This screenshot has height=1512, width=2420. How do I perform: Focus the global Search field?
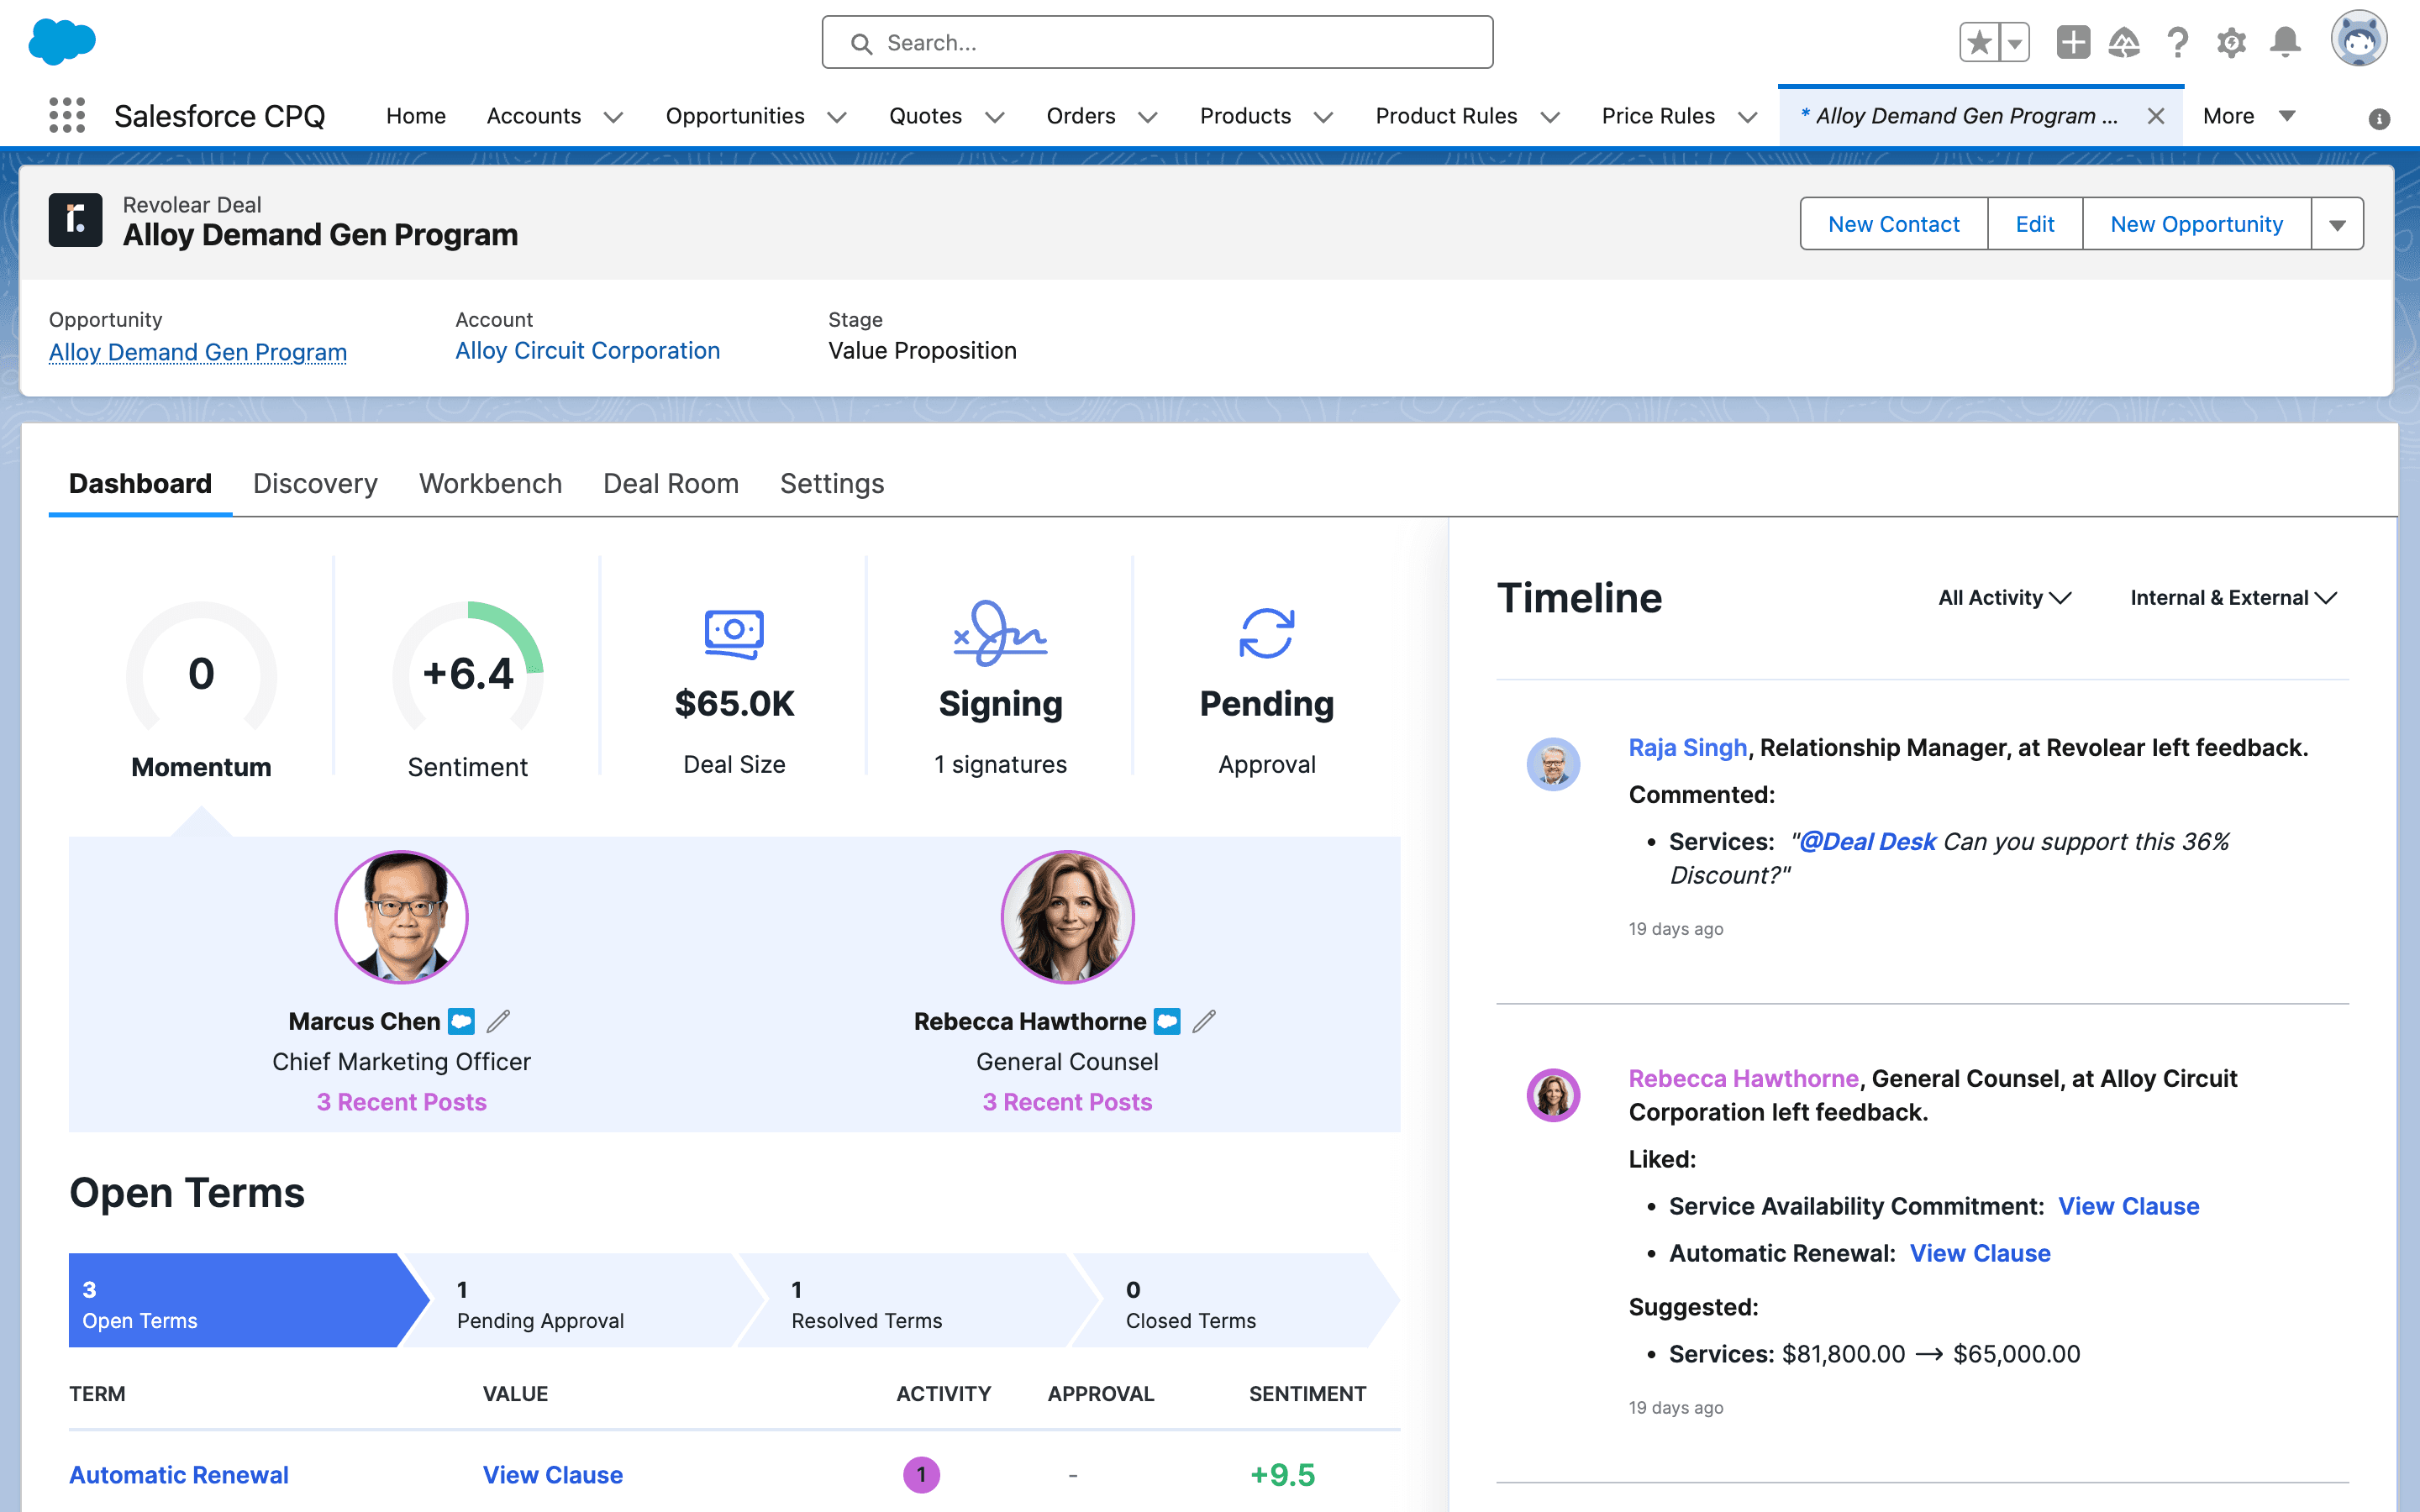(x=1157, y=42)
